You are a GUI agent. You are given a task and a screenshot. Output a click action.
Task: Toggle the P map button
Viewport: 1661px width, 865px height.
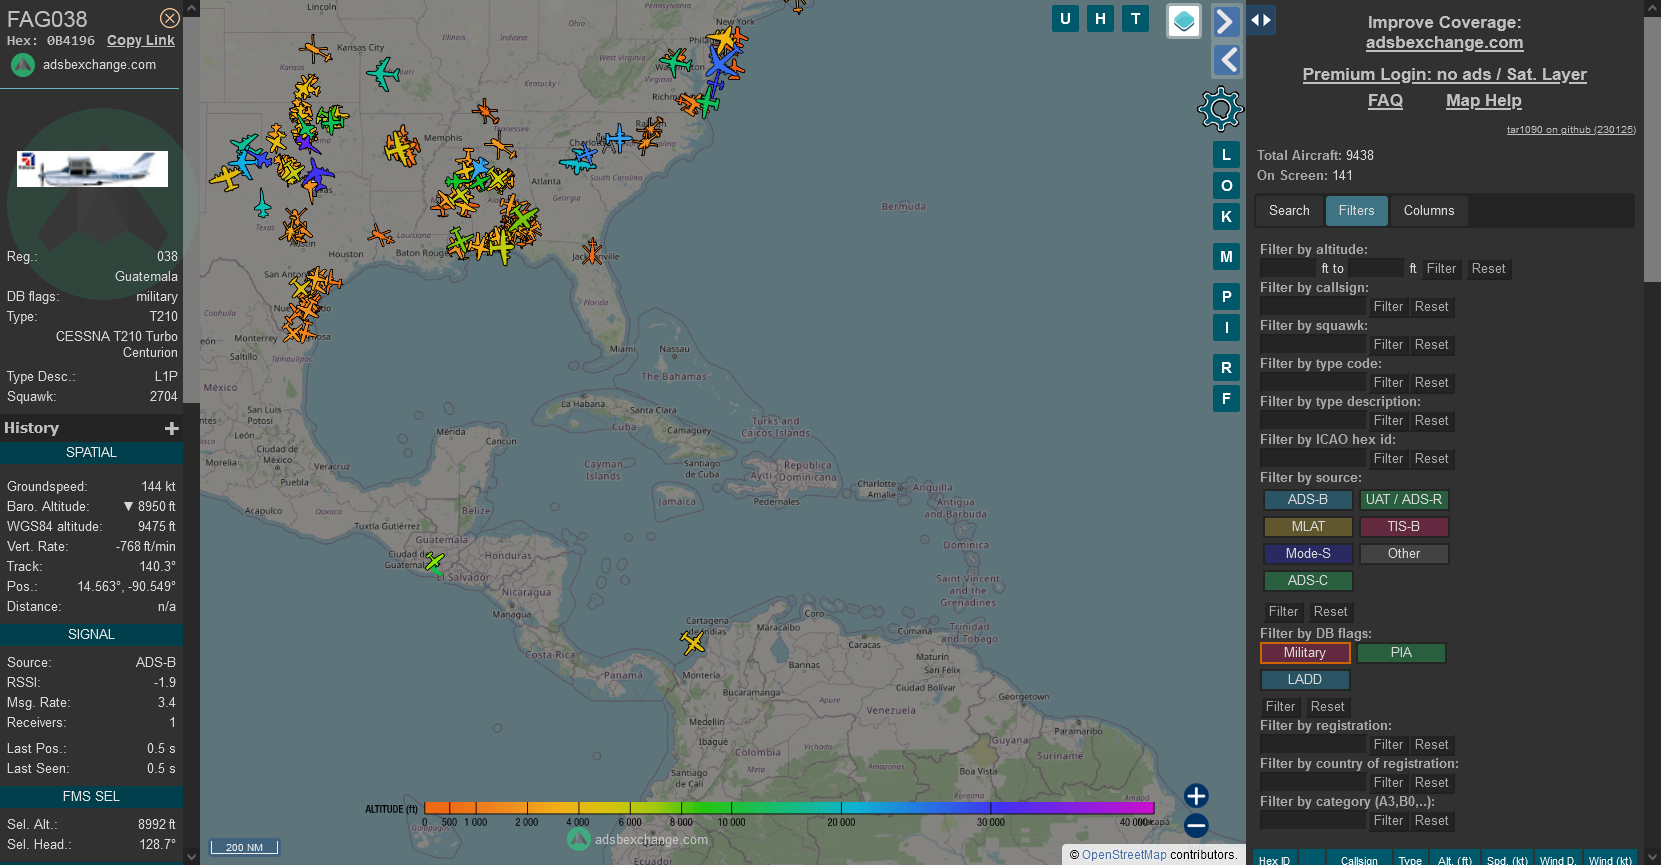point(1226,297)
